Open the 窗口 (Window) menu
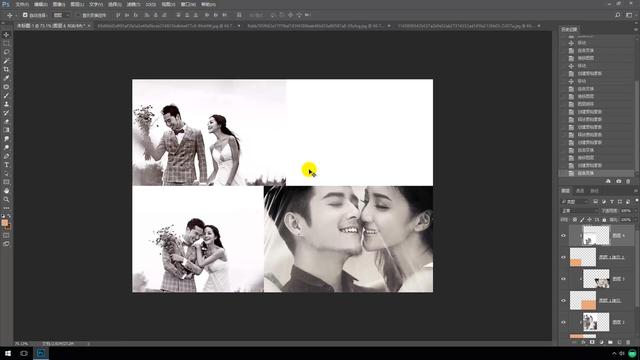Screen dimensions: 640x360 [x=188, y=4]
